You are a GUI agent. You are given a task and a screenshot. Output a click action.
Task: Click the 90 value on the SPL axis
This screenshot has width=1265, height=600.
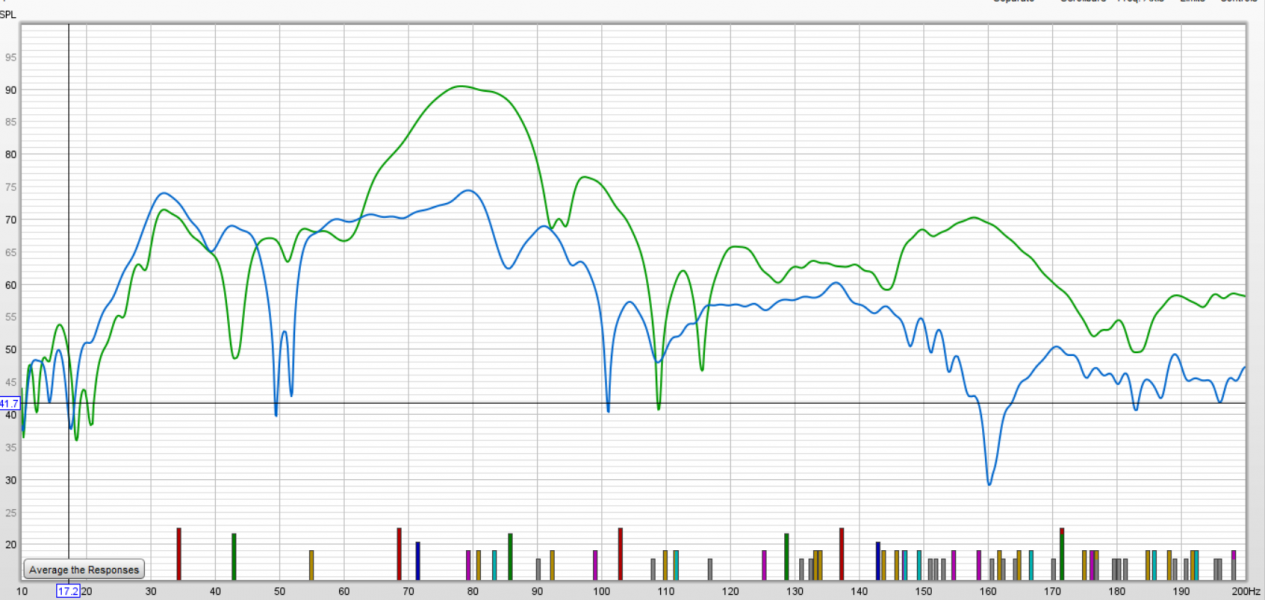[x=11, y=90]
